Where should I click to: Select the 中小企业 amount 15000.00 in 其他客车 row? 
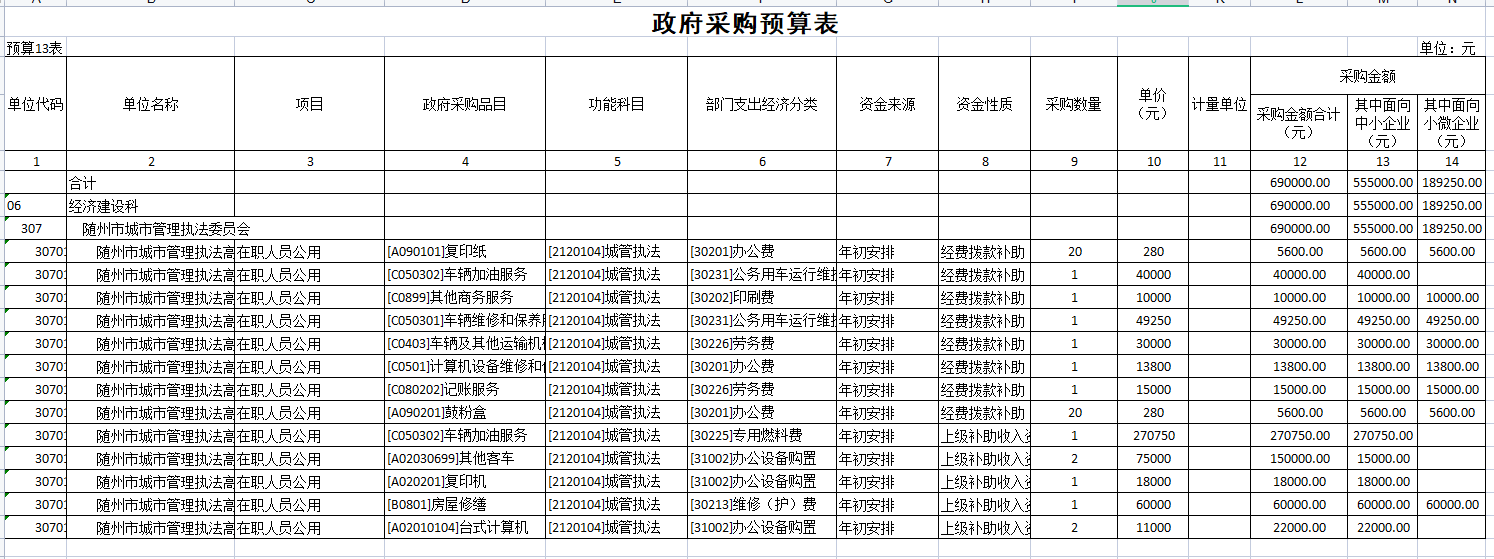click(1383, 459)
